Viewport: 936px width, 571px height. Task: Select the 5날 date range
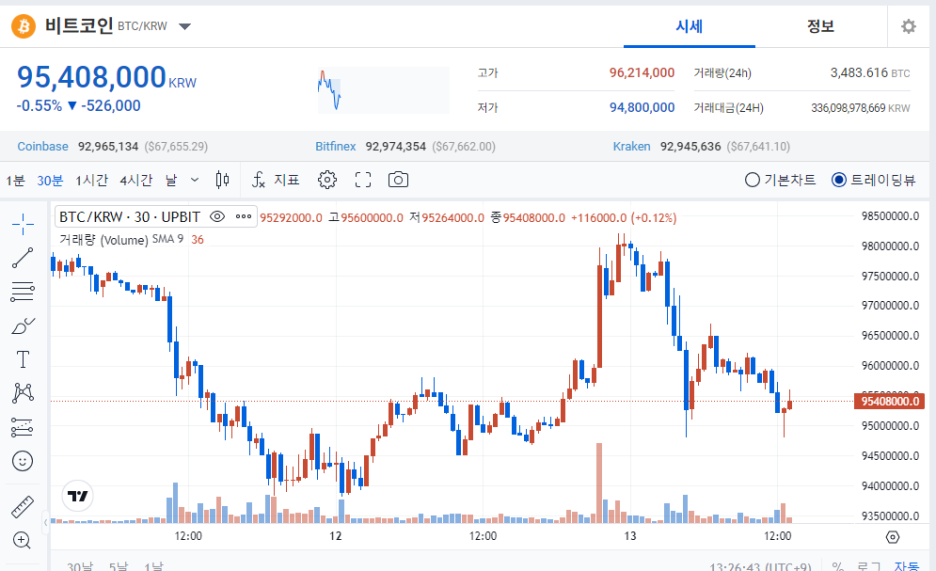[x=118, y=566]
